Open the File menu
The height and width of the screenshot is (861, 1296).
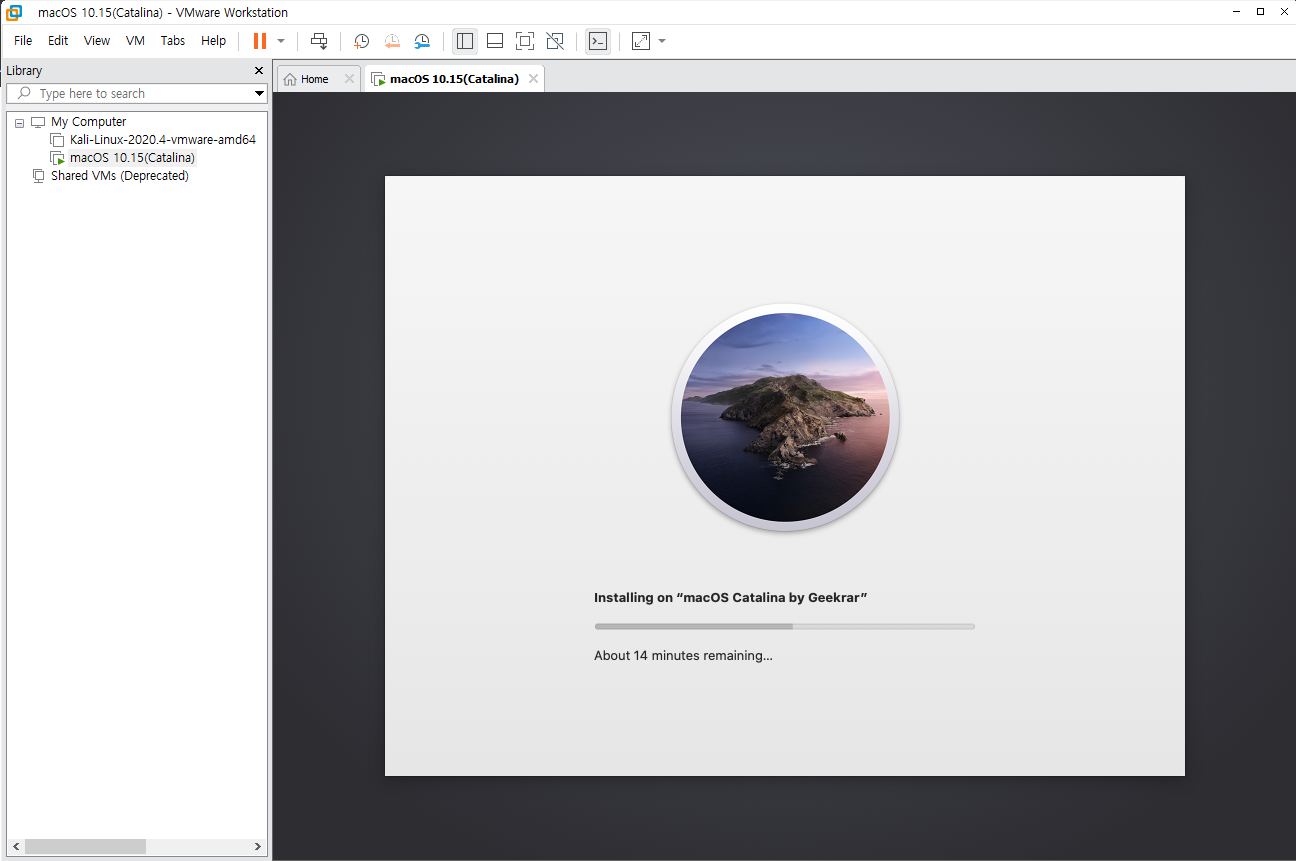point(23,41)
